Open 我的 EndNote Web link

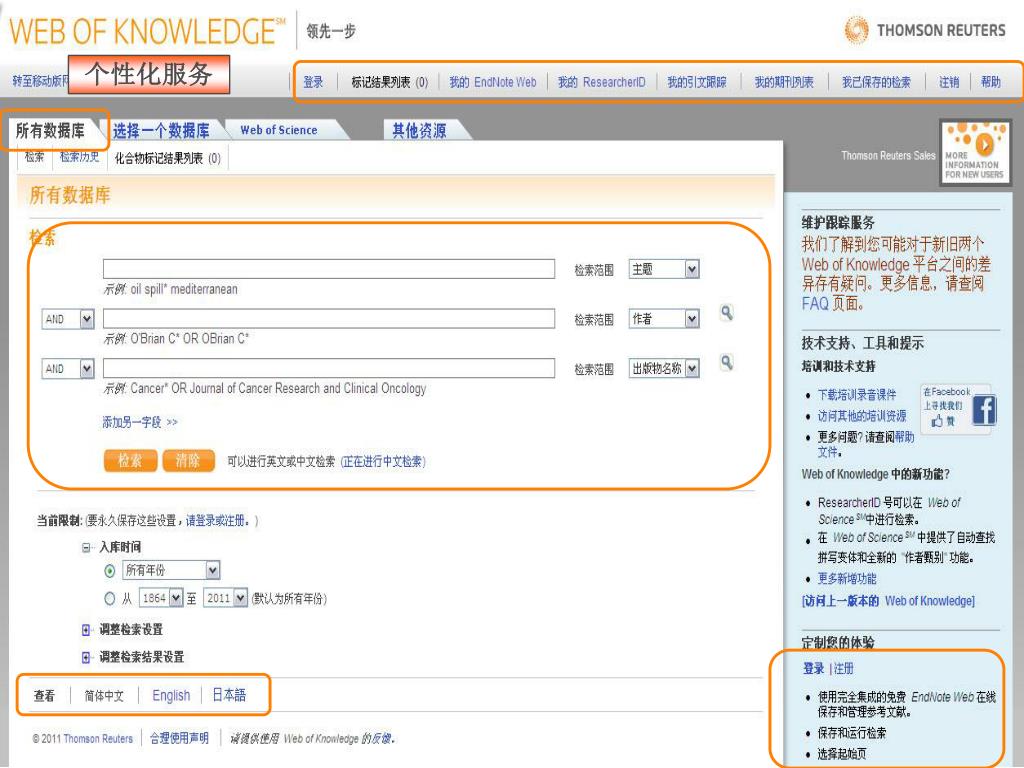[492, 82]
